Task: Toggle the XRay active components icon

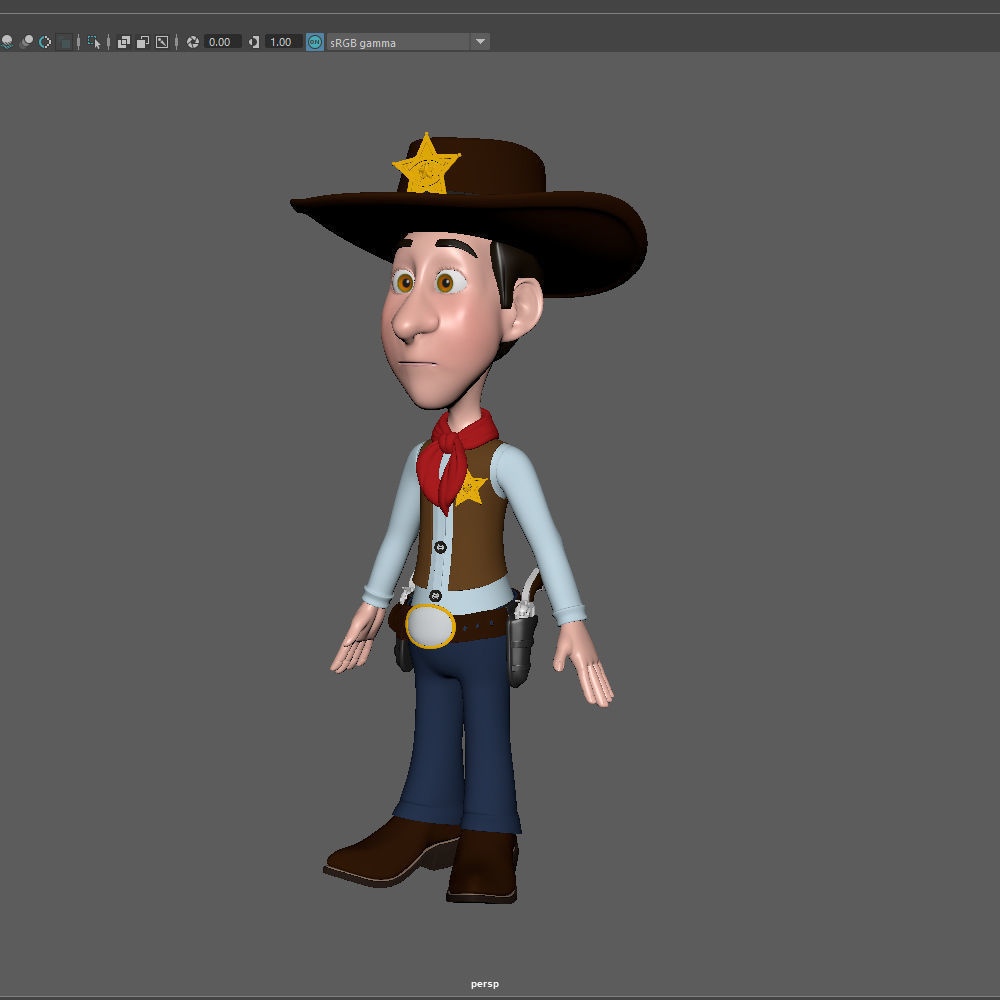Action: (143, 42)
